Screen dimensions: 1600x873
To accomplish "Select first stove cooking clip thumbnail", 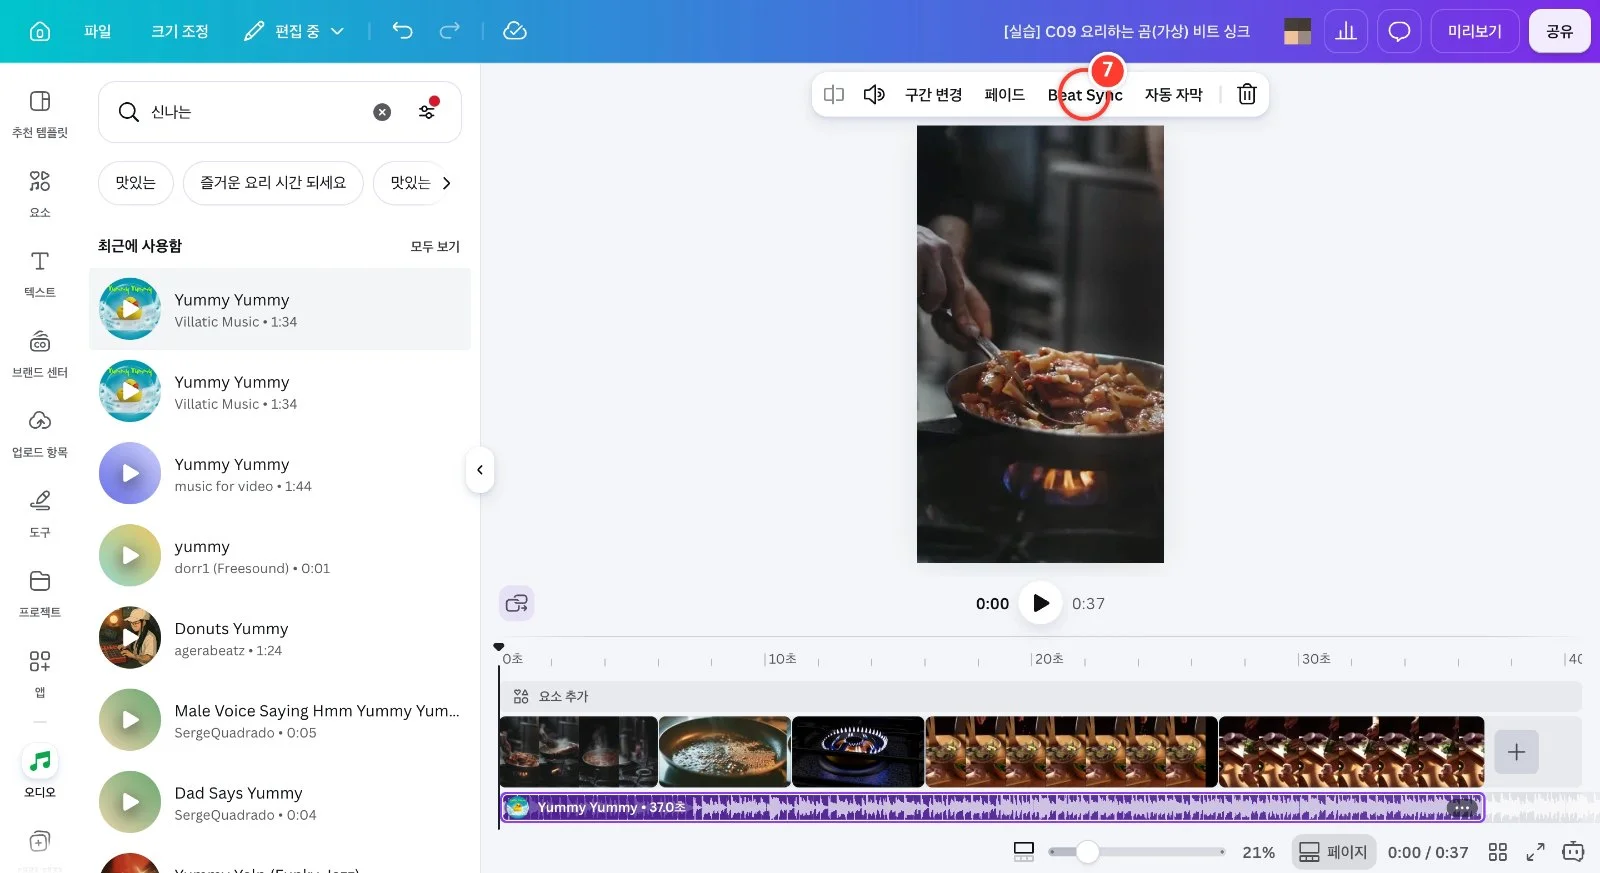I will (x=579, y=752).
